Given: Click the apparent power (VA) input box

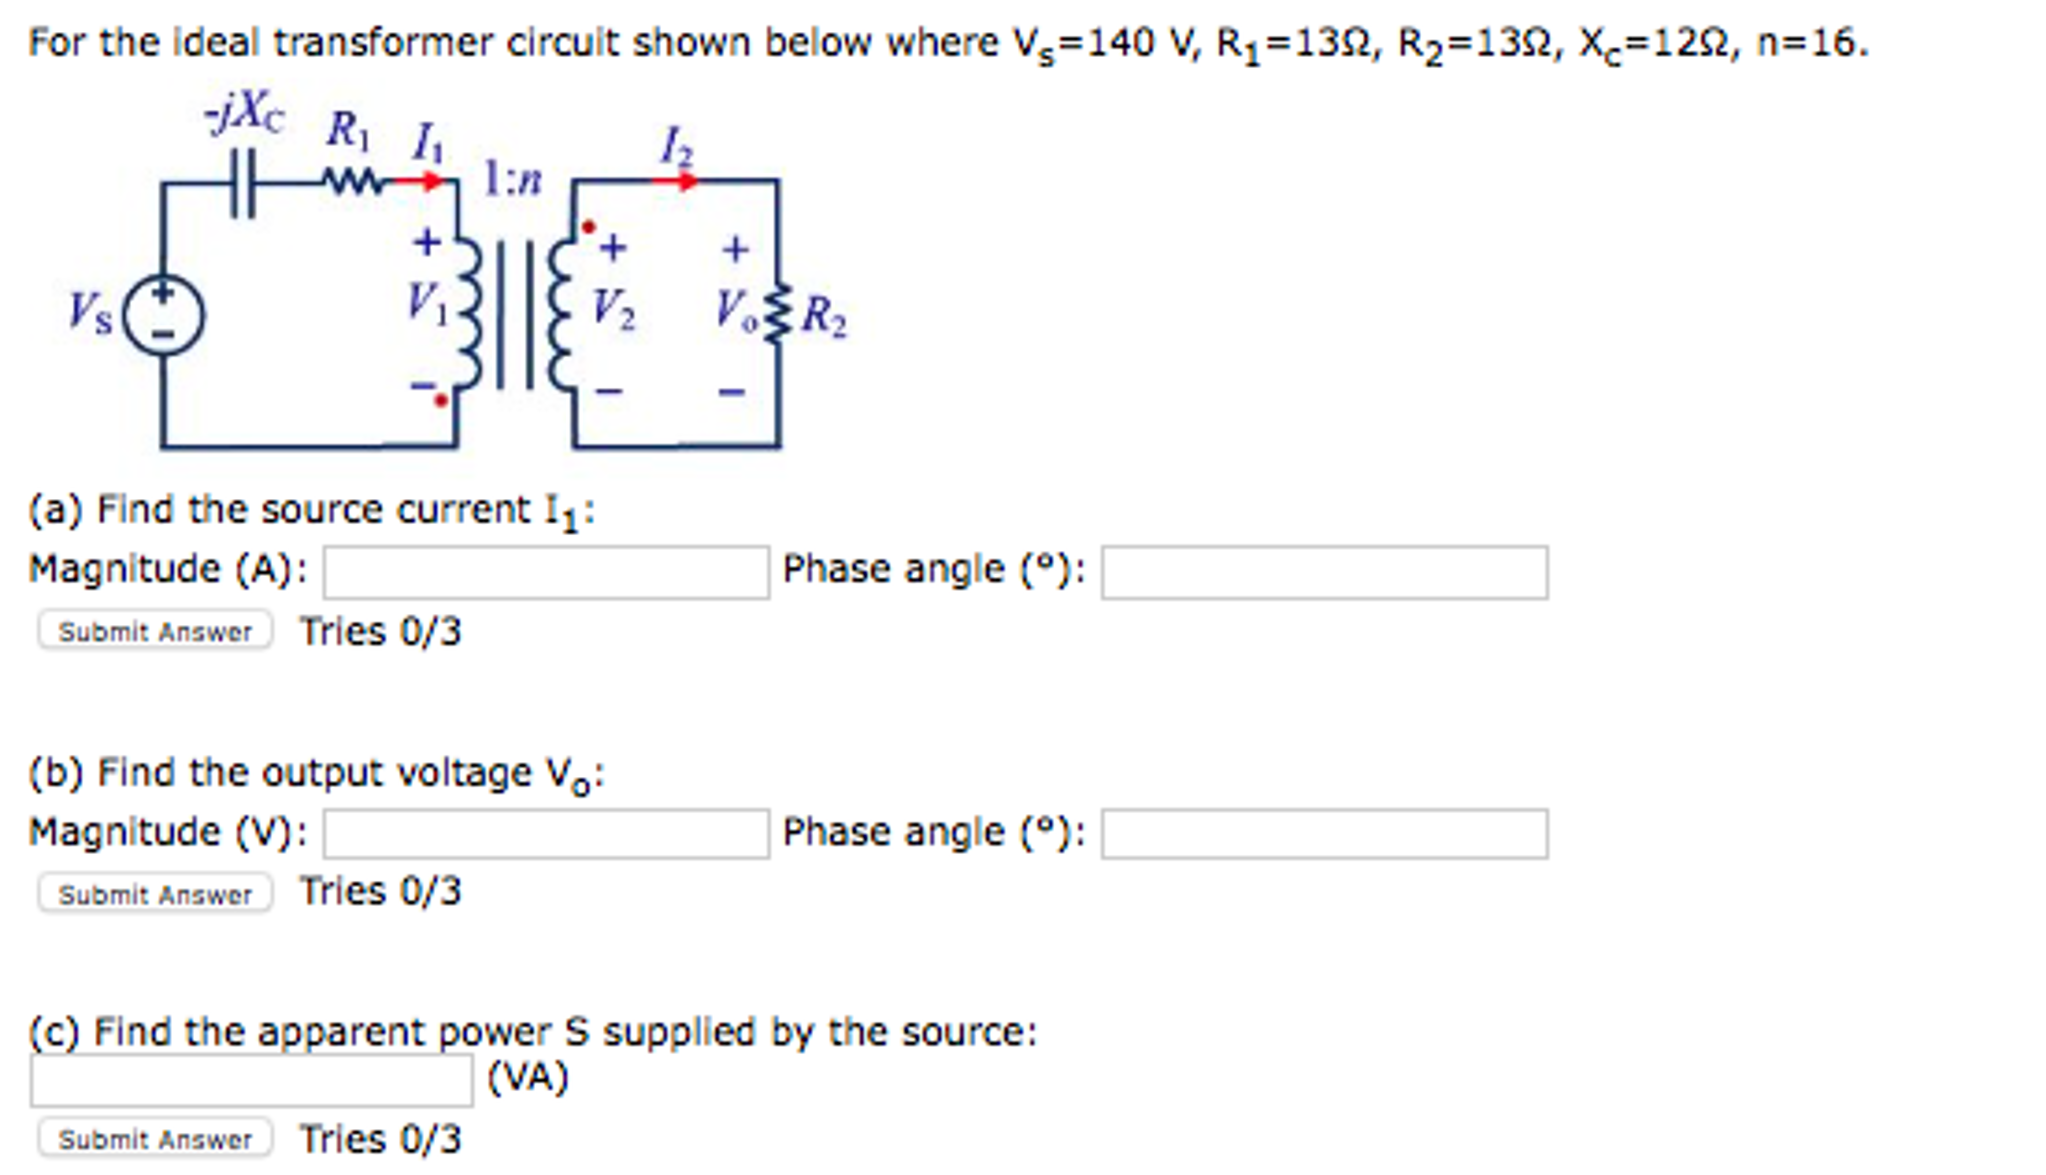Looking at the screenshot, I should [250, 1077].
